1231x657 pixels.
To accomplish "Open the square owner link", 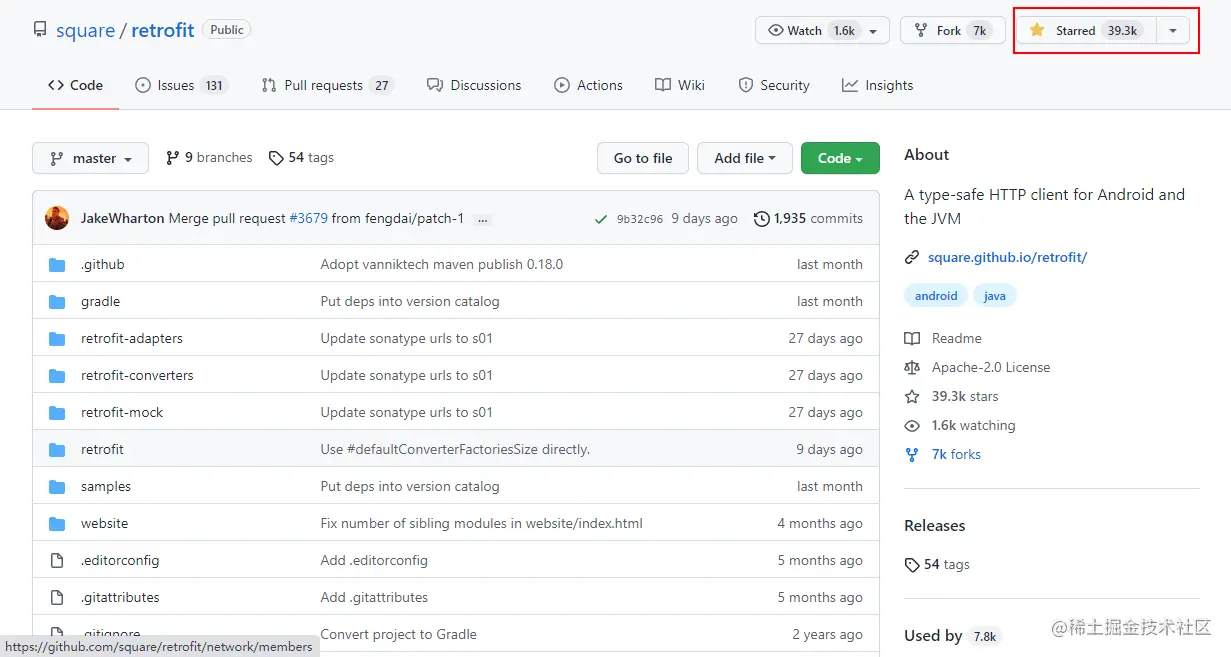I will click(85, 30).
